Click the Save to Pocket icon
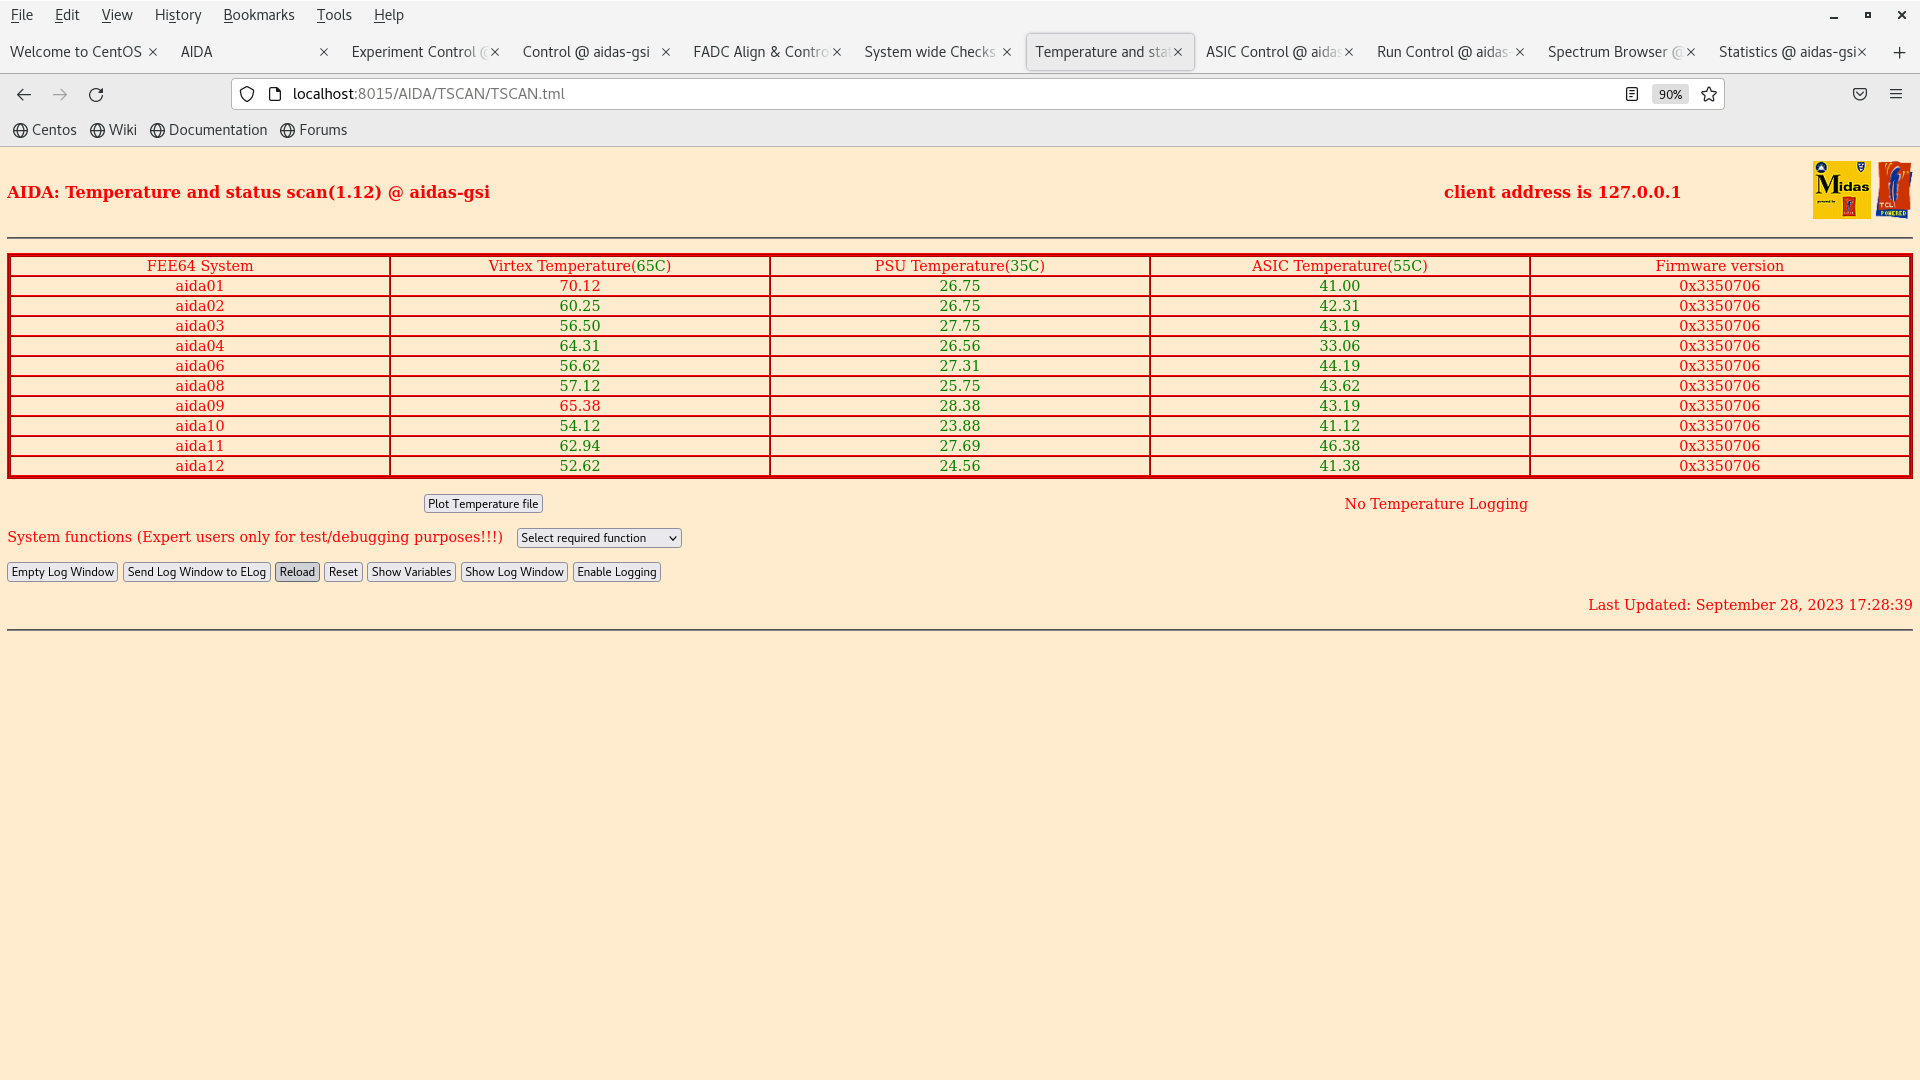 [x=1860, y=94]
